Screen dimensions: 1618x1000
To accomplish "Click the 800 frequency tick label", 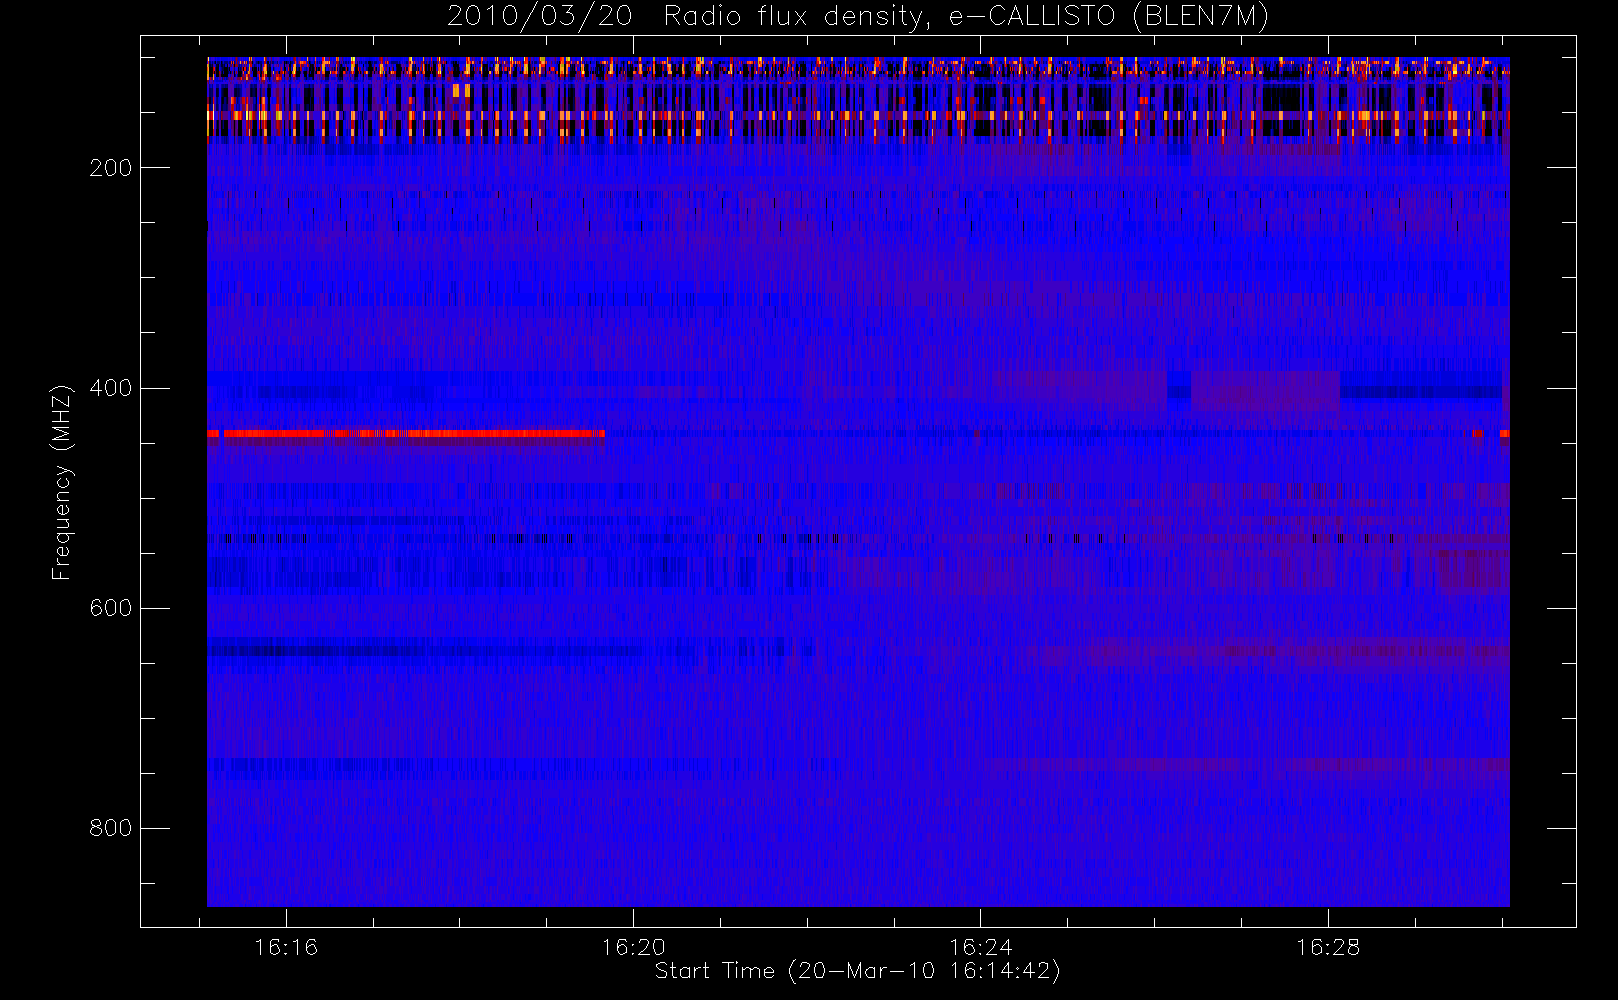I will [110, 828].
